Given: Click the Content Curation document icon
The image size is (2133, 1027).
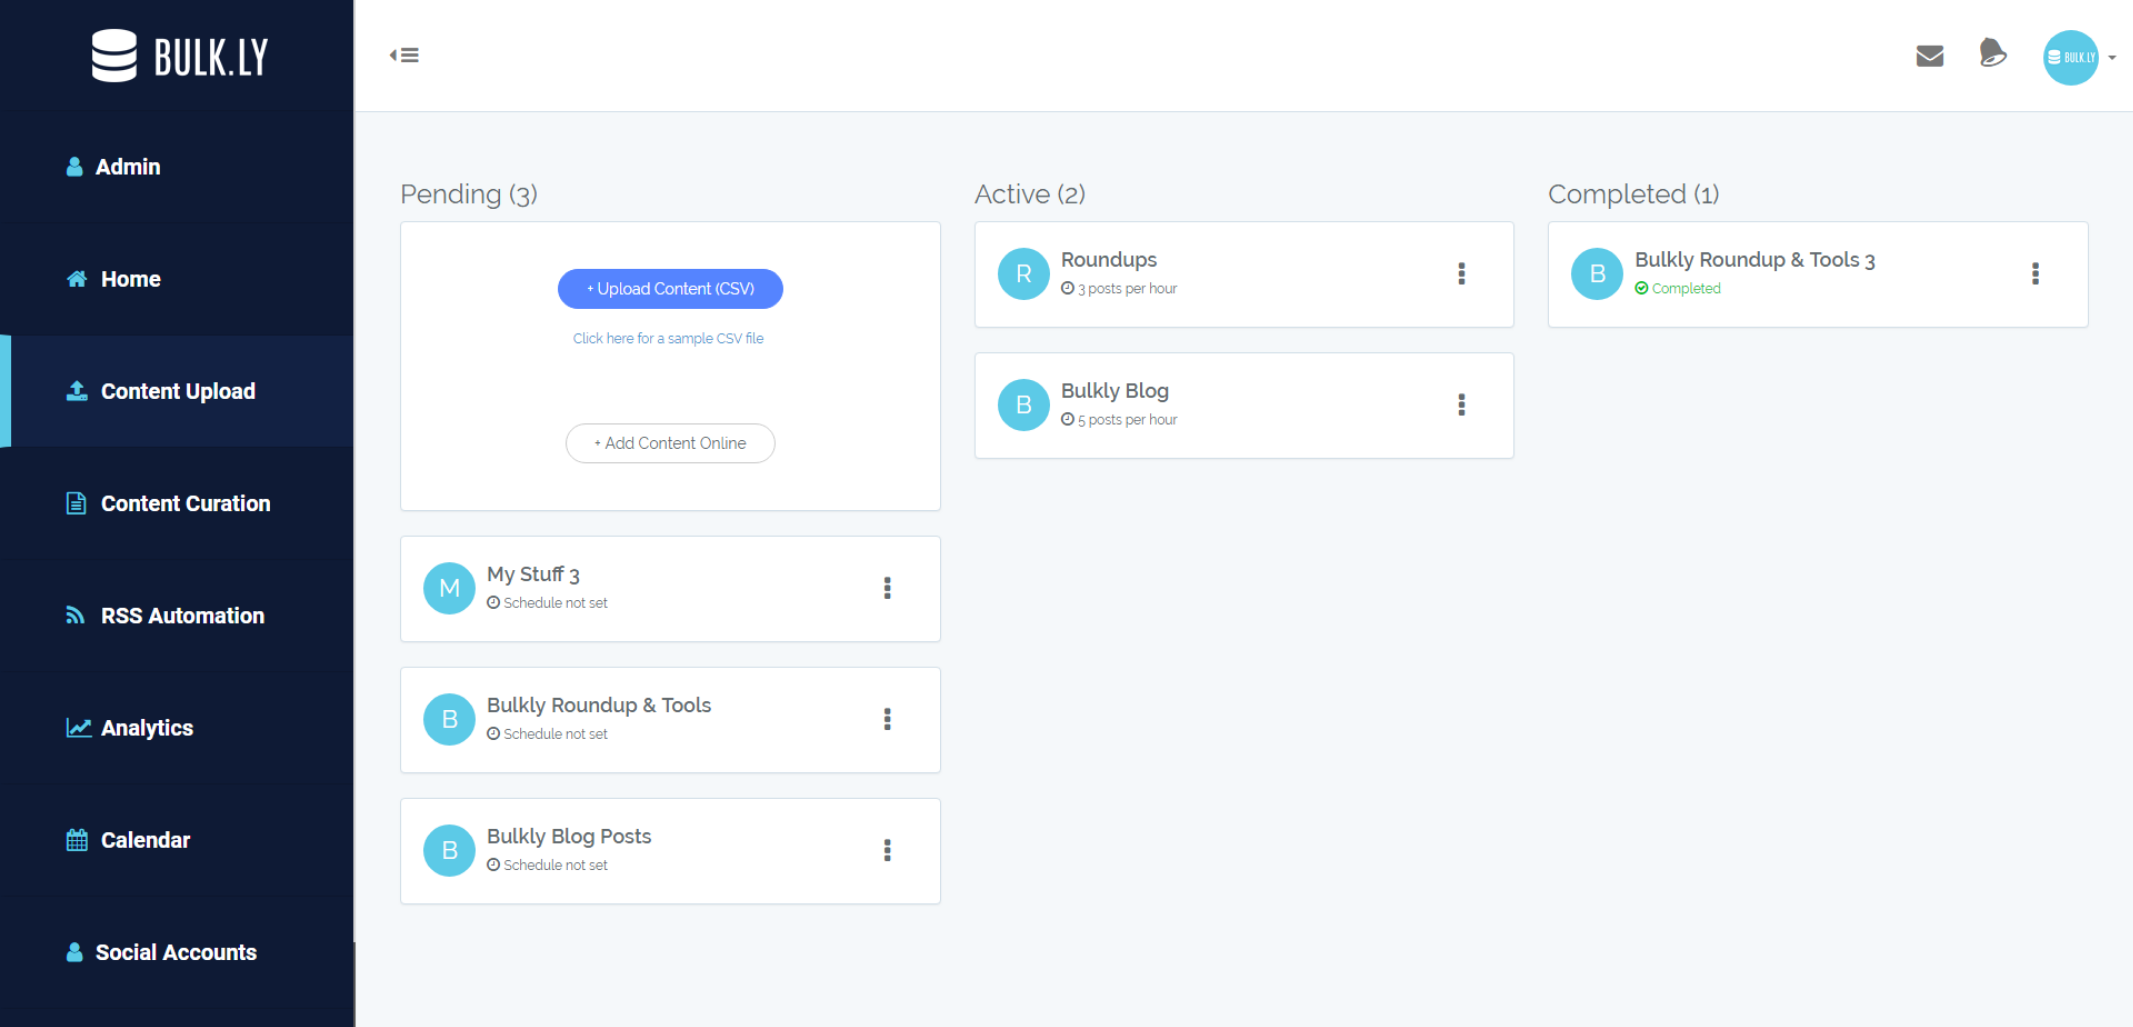Looking at the screenshot, I should (76, 503).
